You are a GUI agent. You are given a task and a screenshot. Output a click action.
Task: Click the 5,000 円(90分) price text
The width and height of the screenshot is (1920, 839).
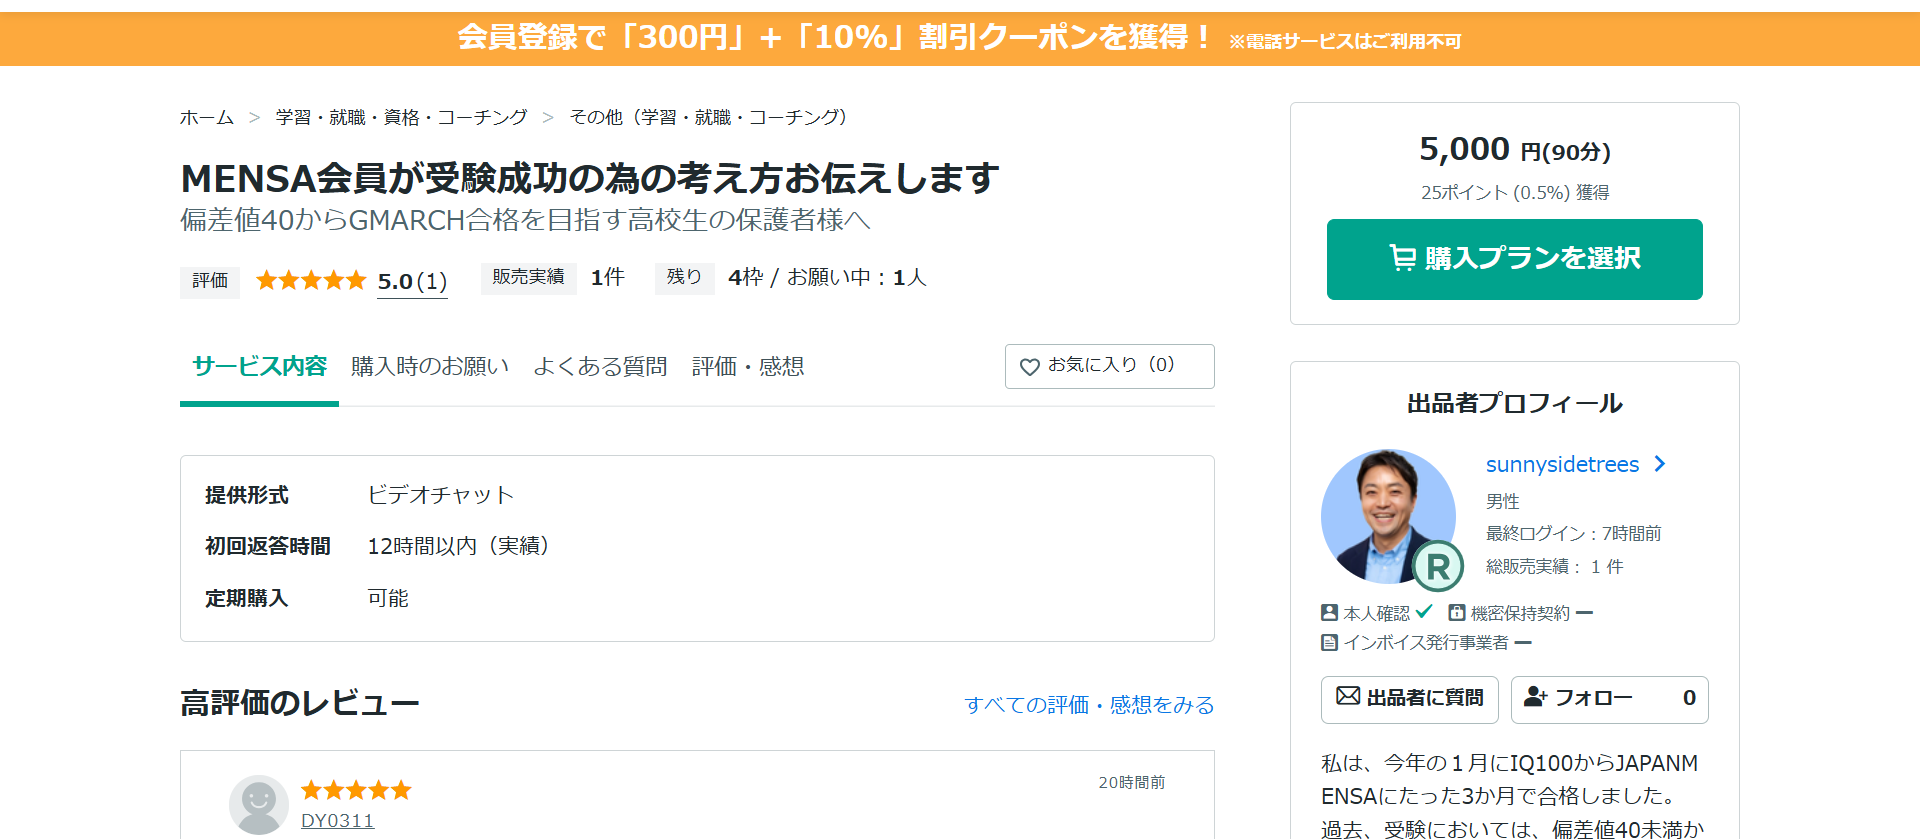1514,150
